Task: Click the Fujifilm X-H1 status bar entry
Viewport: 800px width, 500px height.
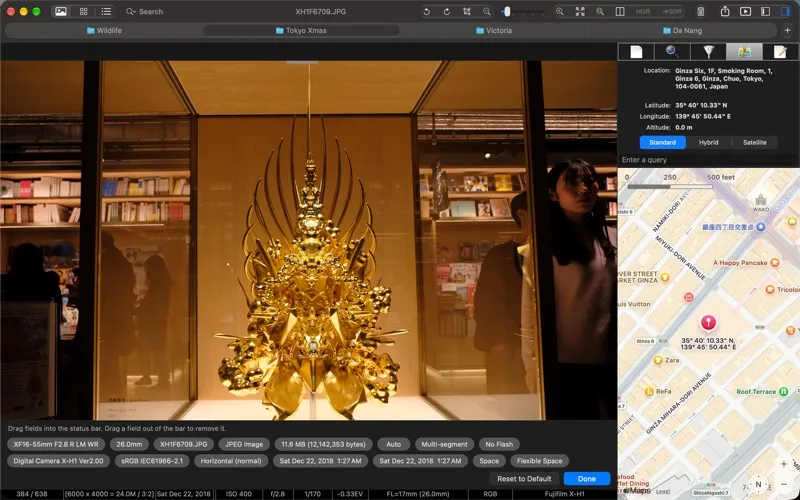Action: point(564,494)
